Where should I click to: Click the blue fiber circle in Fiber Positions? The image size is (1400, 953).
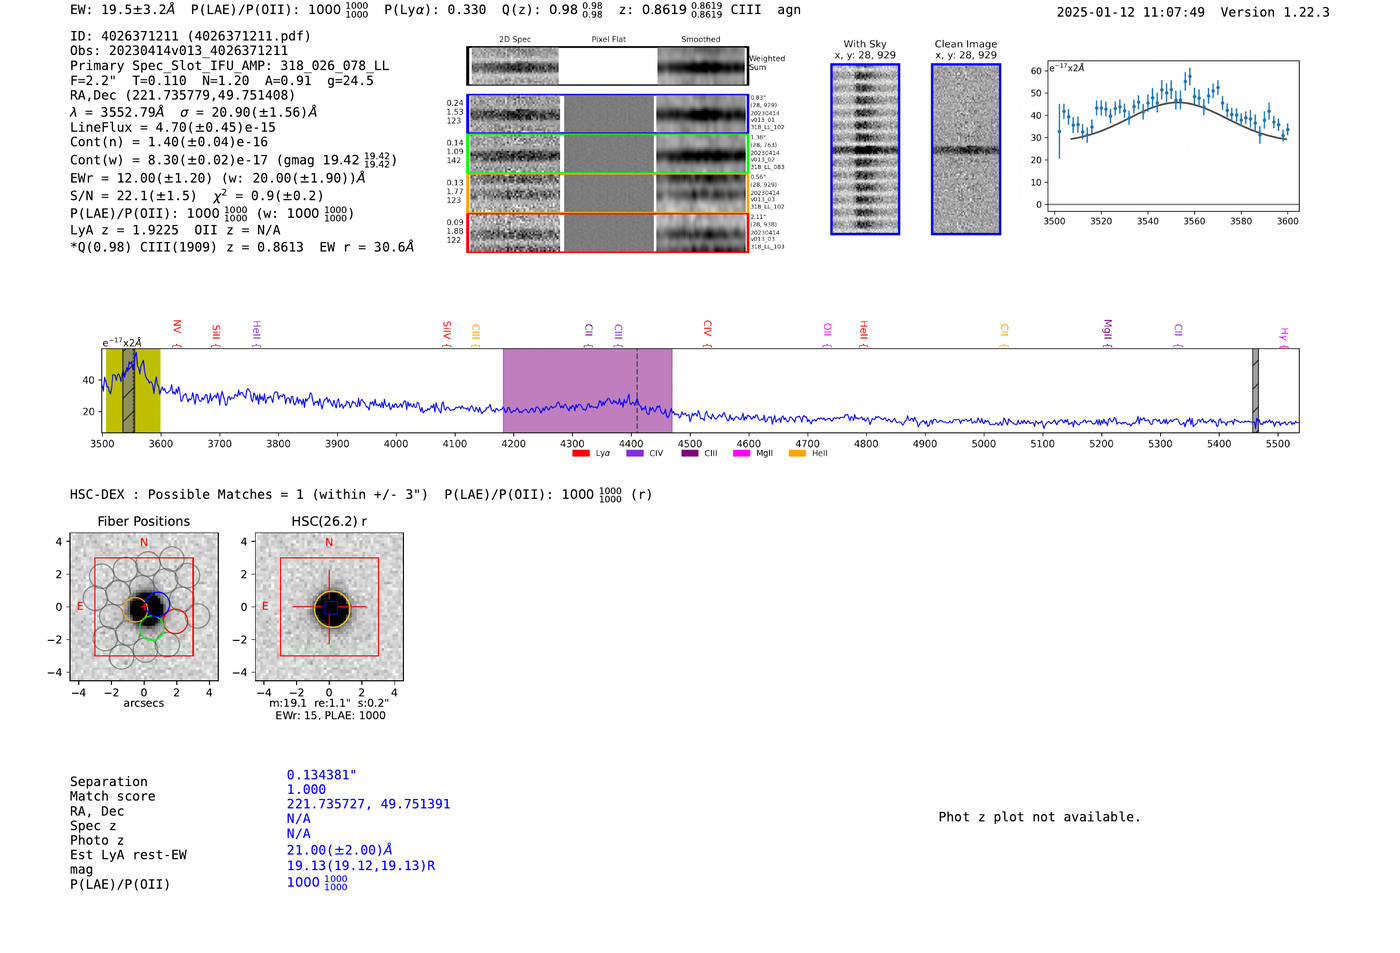pos(156,605)
